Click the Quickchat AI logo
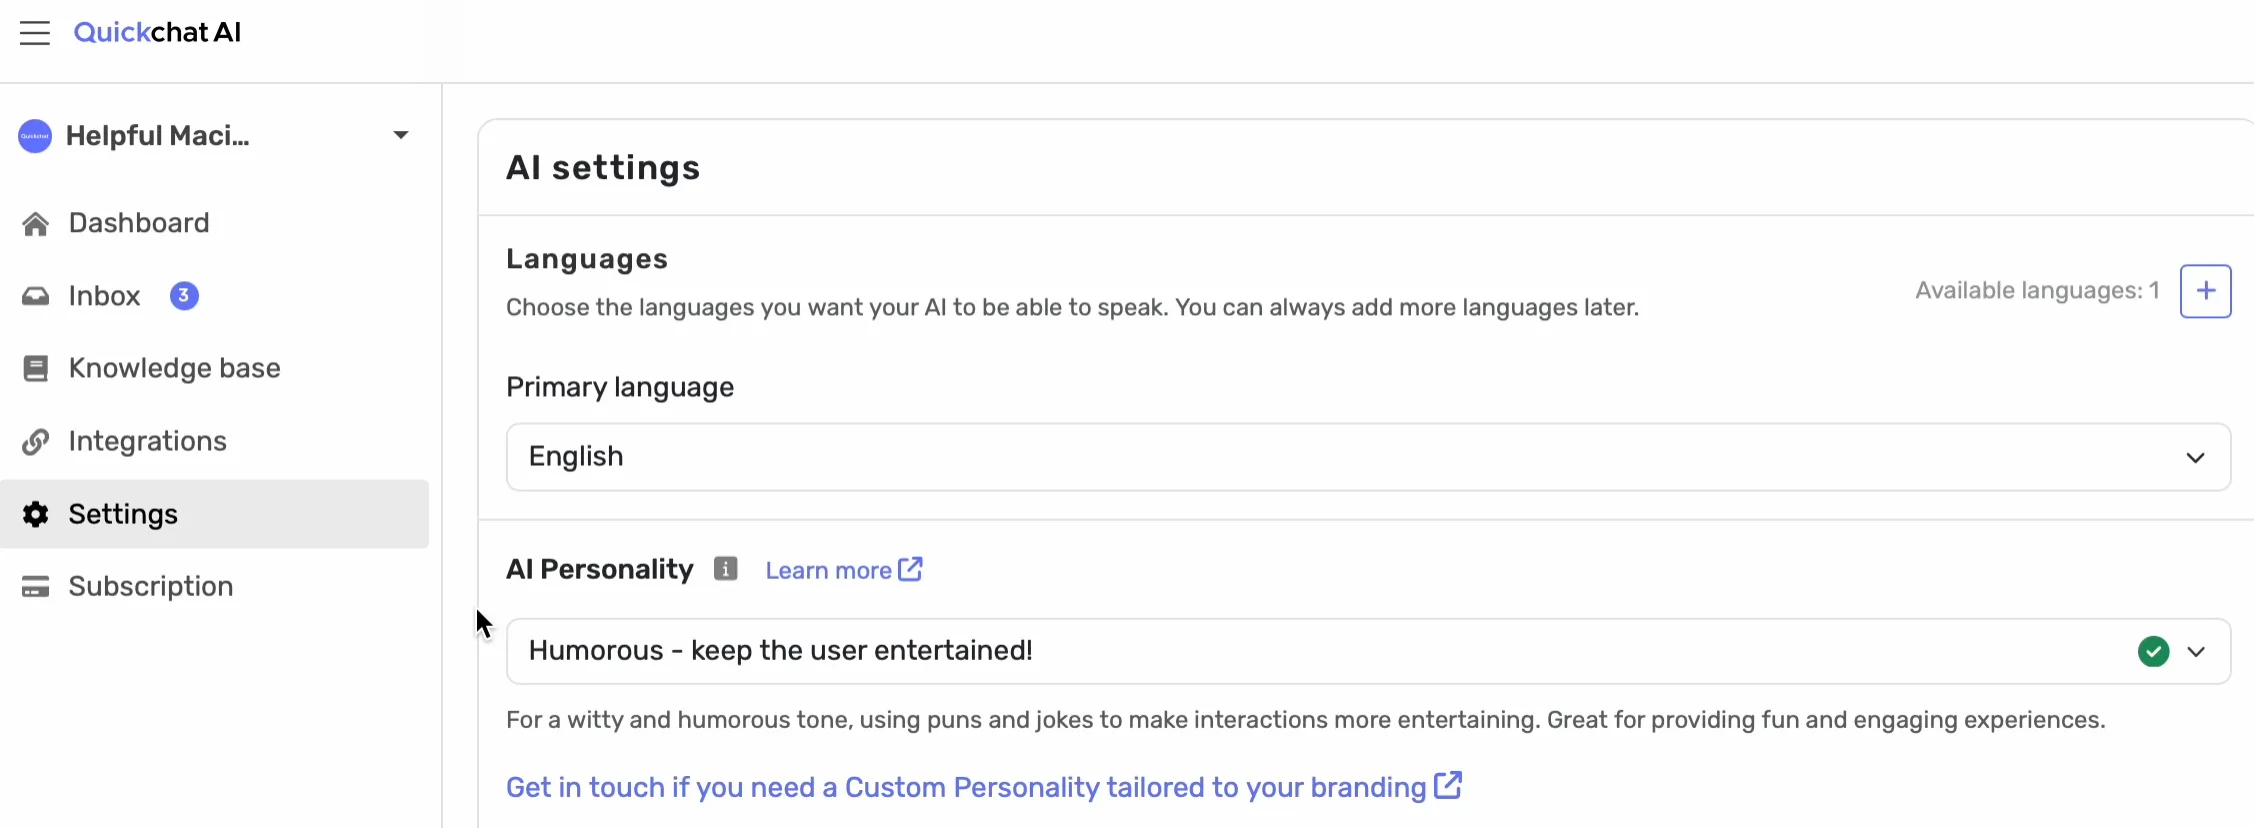The width and height of the screenshot is (2254, 828). [157, 33]
